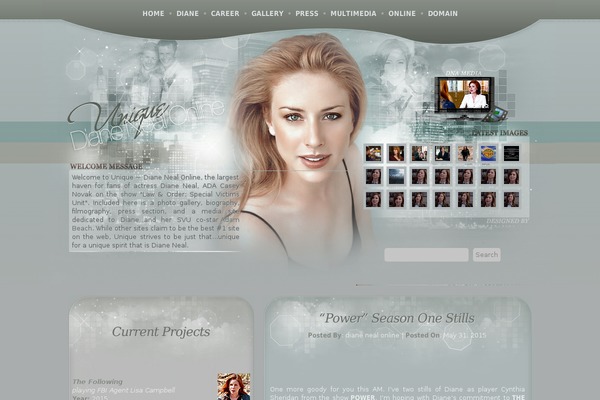600x400 pixels.
Task: Click the DESIGNED BY credit text
Action: (507, 221)
